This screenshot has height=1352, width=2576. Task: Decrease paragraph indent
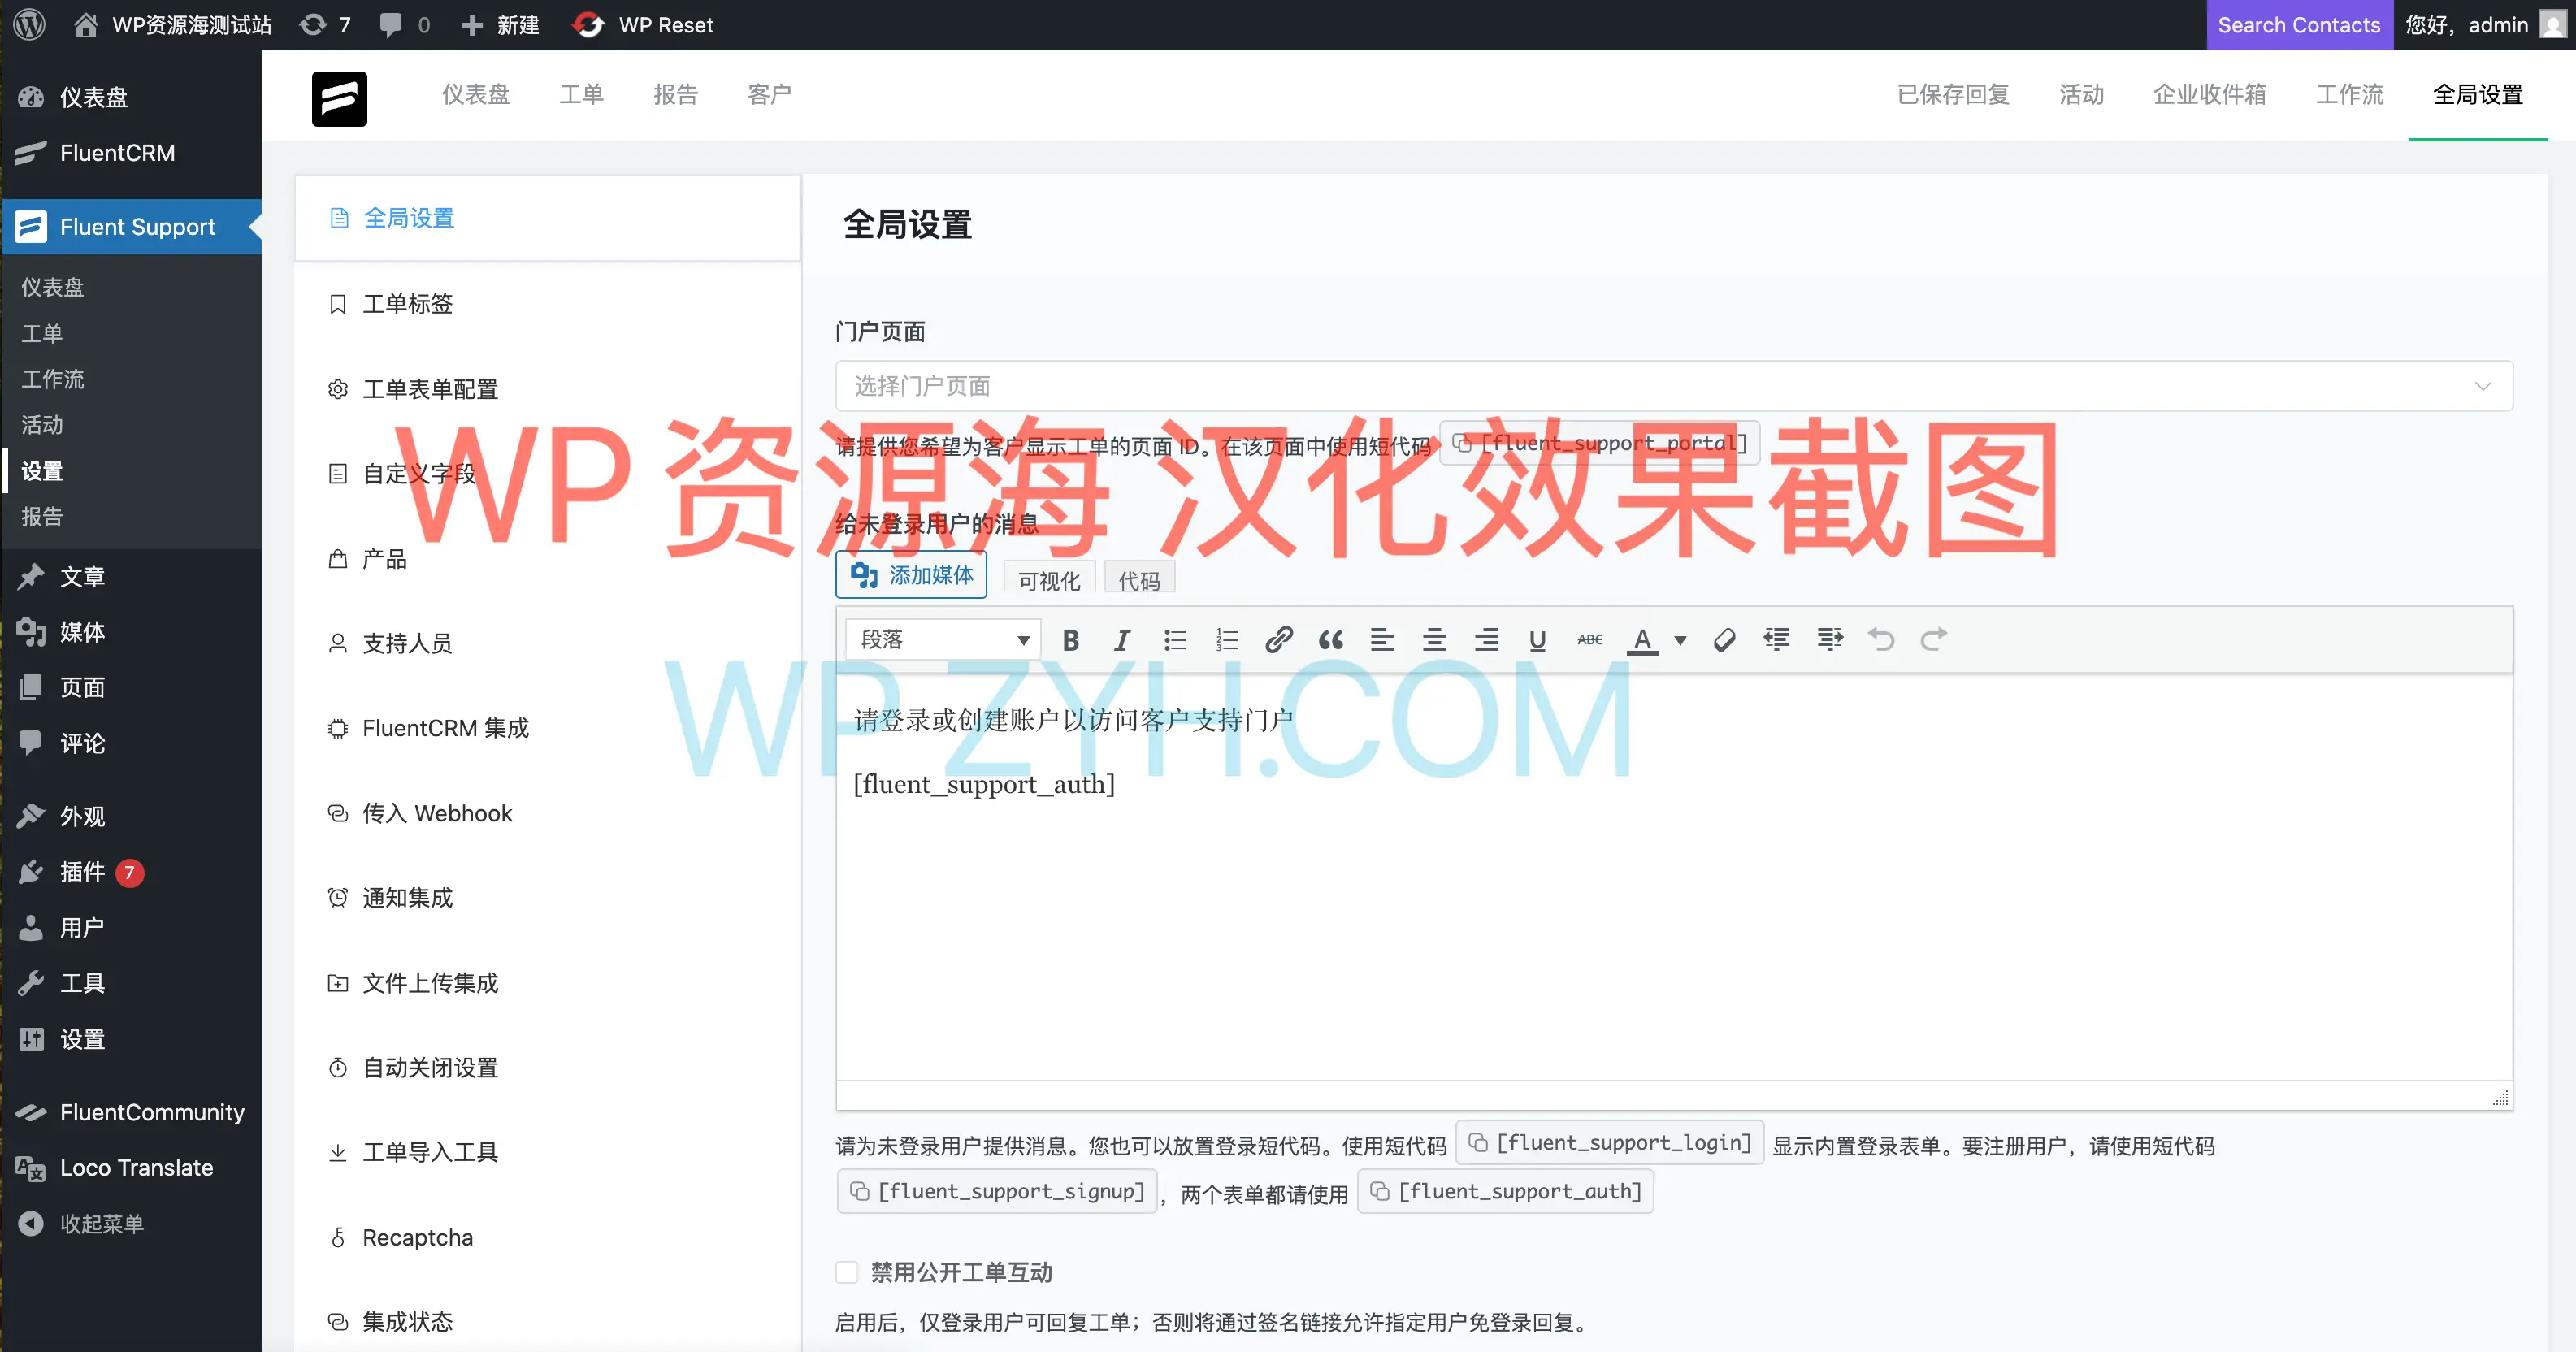1777,640
